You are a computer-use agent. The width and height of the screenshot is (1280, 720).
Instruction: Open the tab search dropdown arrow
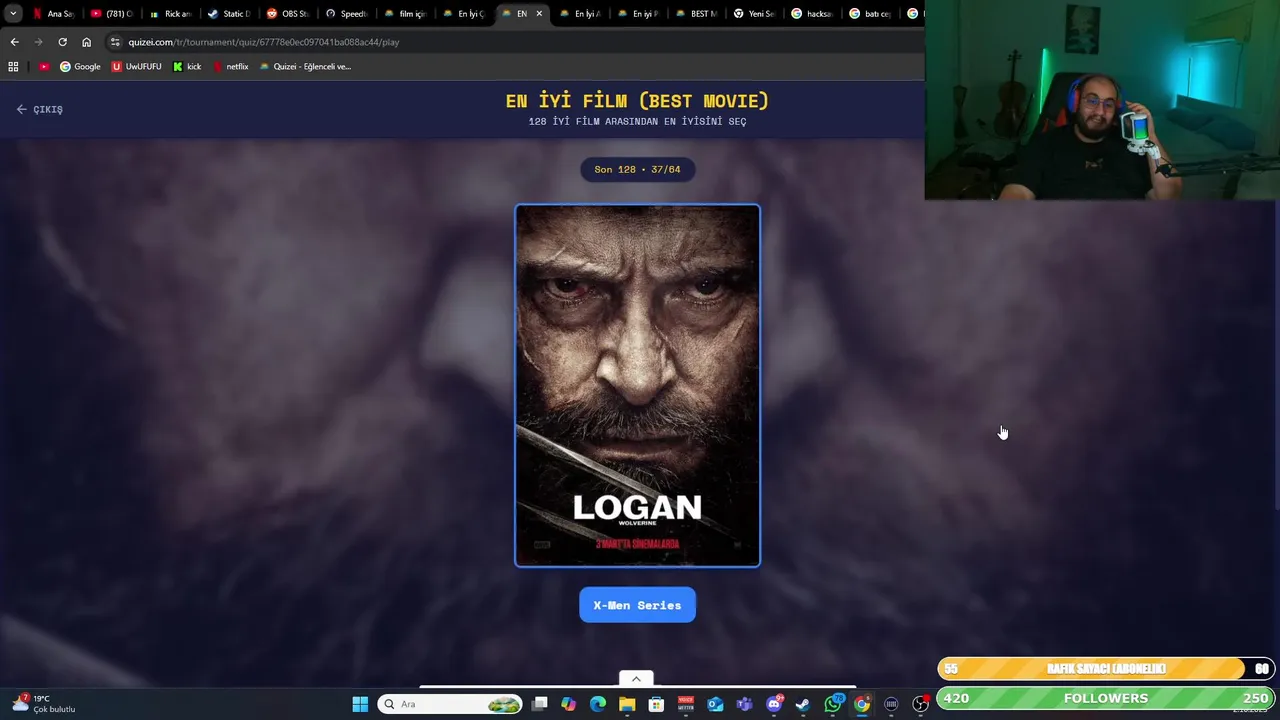coord(13,14)
